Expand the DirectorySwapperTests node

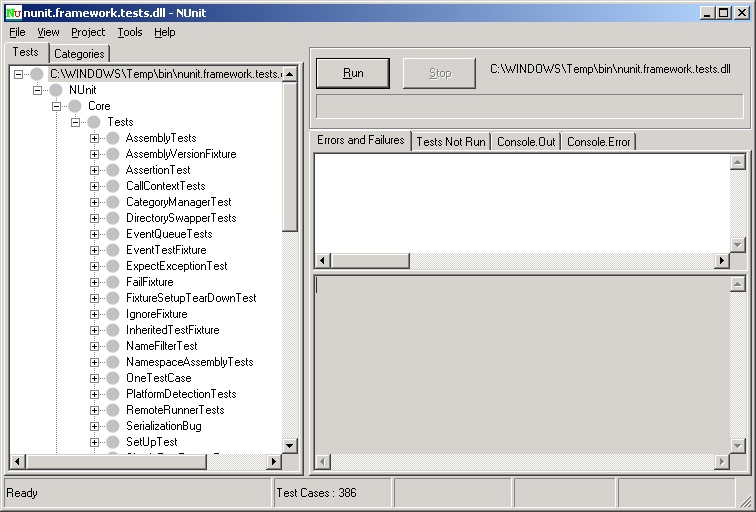click(94, 218)
